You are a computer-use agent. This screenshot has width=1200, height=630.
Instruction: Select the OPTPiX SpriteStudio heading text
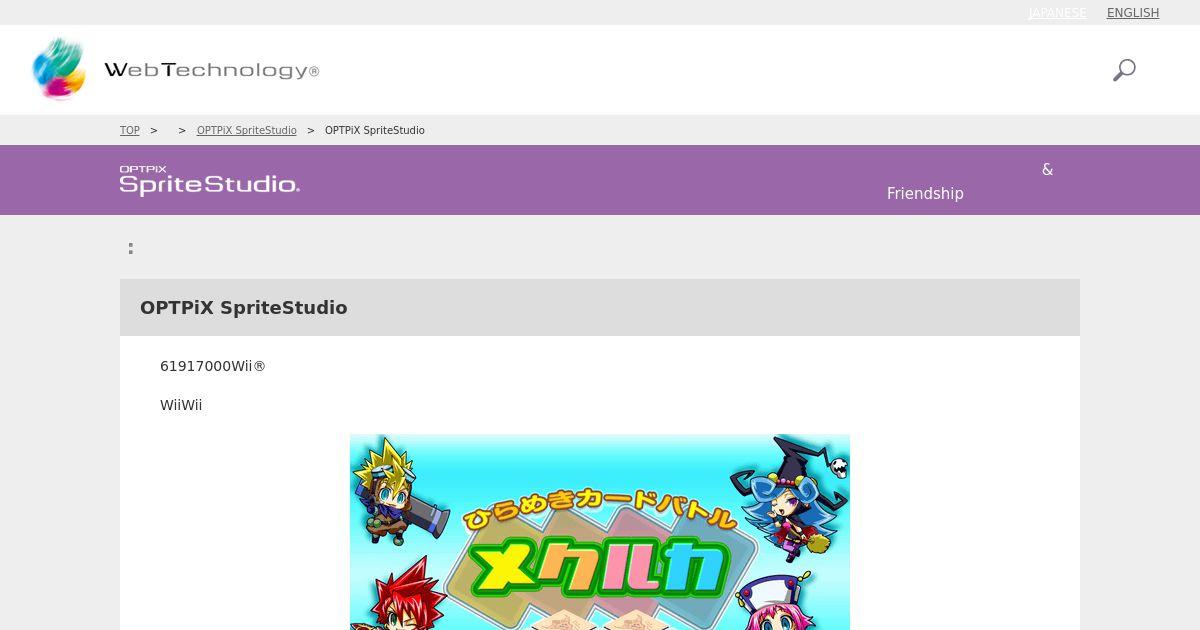point(244,308)
